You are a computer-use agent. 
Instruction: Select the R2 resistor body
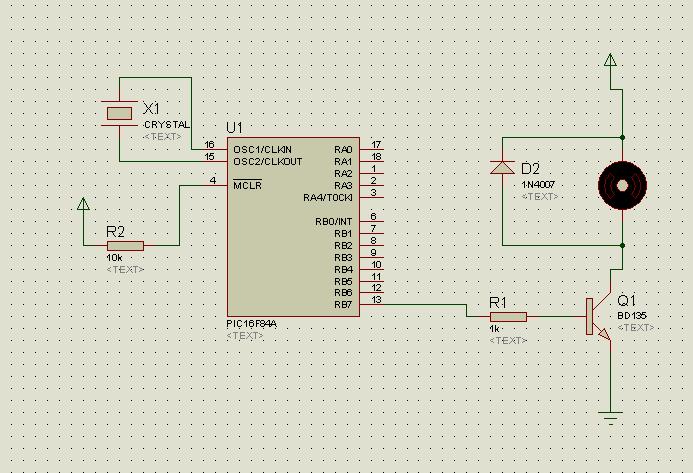[126, 246]
